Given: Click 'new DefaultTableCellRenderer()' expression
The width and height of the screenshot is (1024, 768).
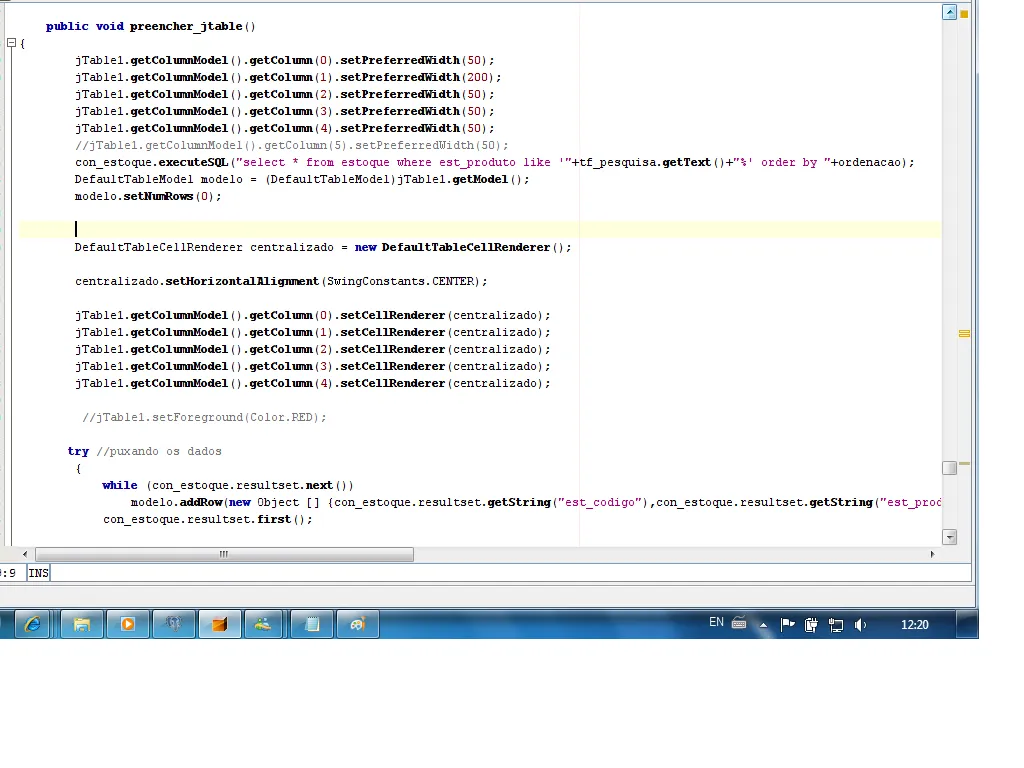Looking at the screenshot, I should (x=463, y=247).
